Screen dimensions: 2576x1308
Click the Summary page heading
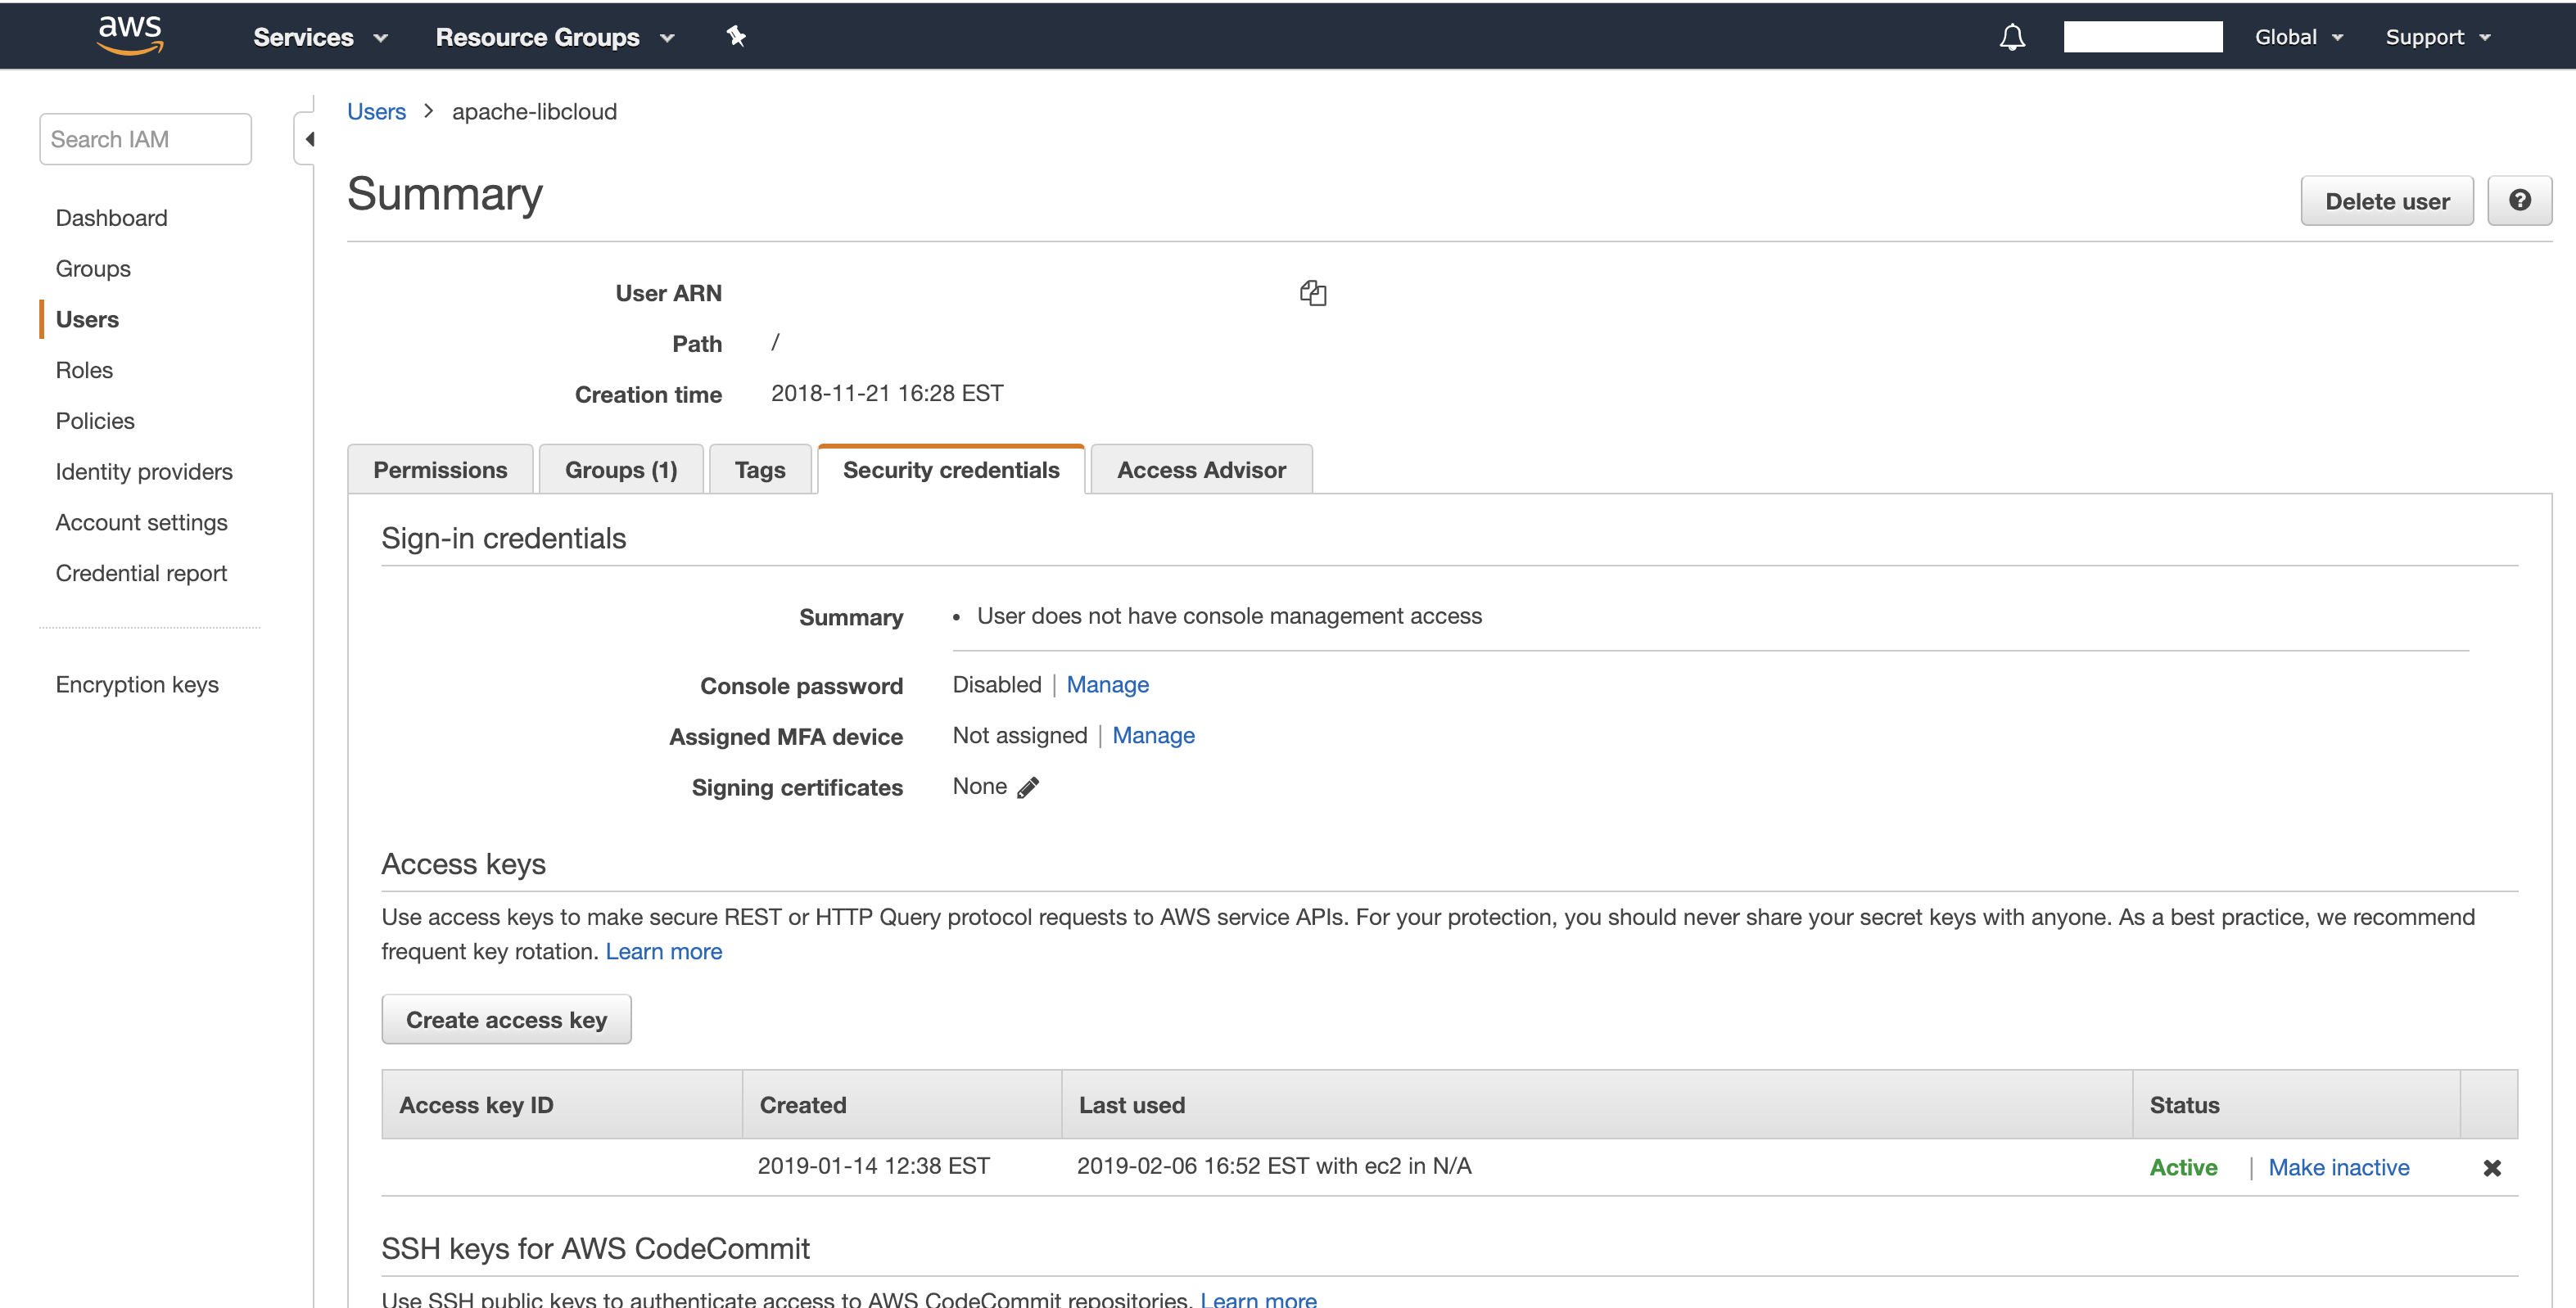point(444,194)
